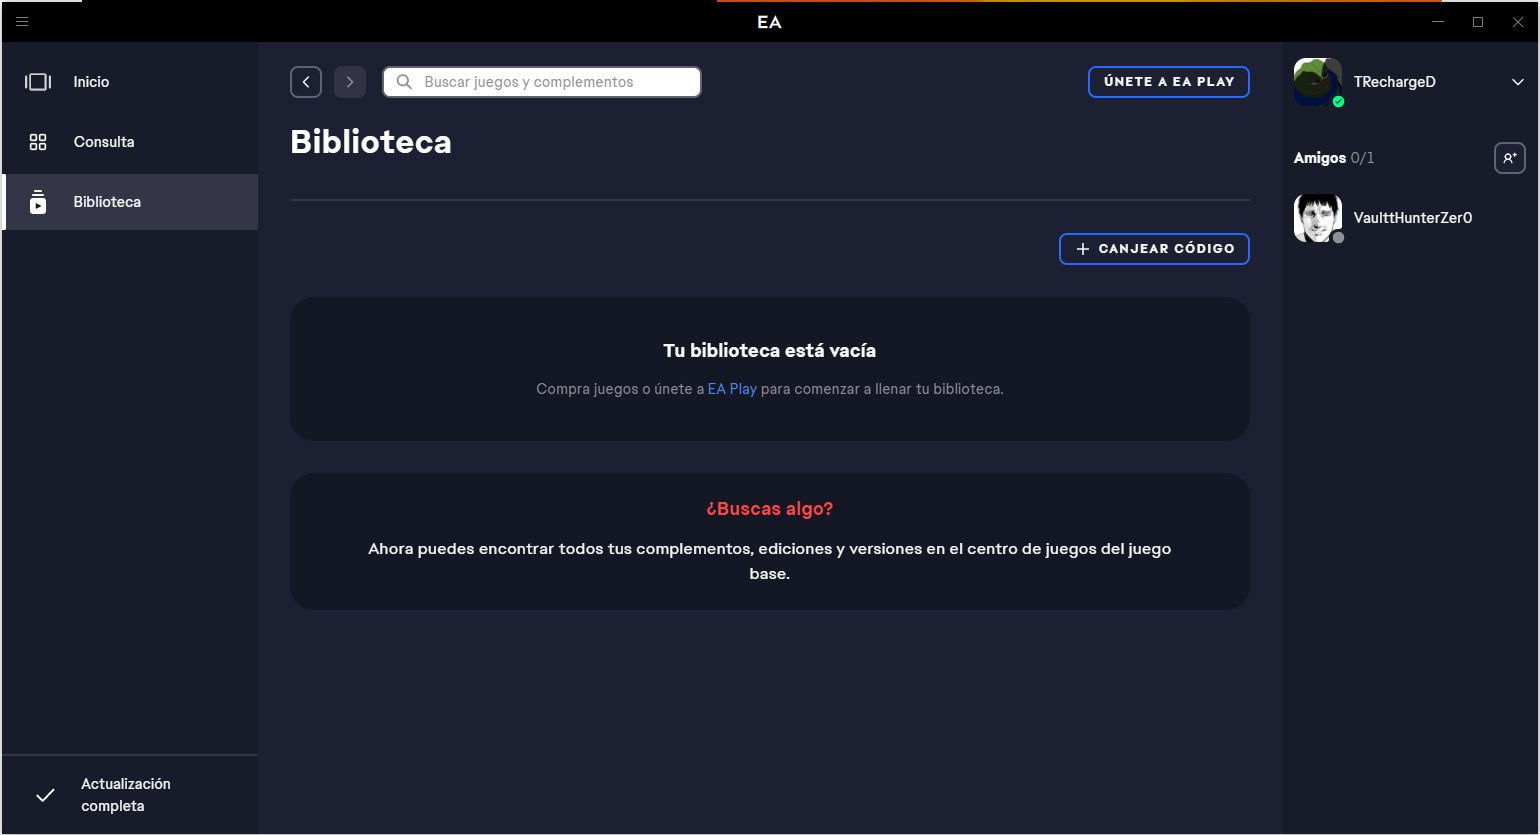
Task: Click the Biblioteca page title
Action: click(371, 142)
